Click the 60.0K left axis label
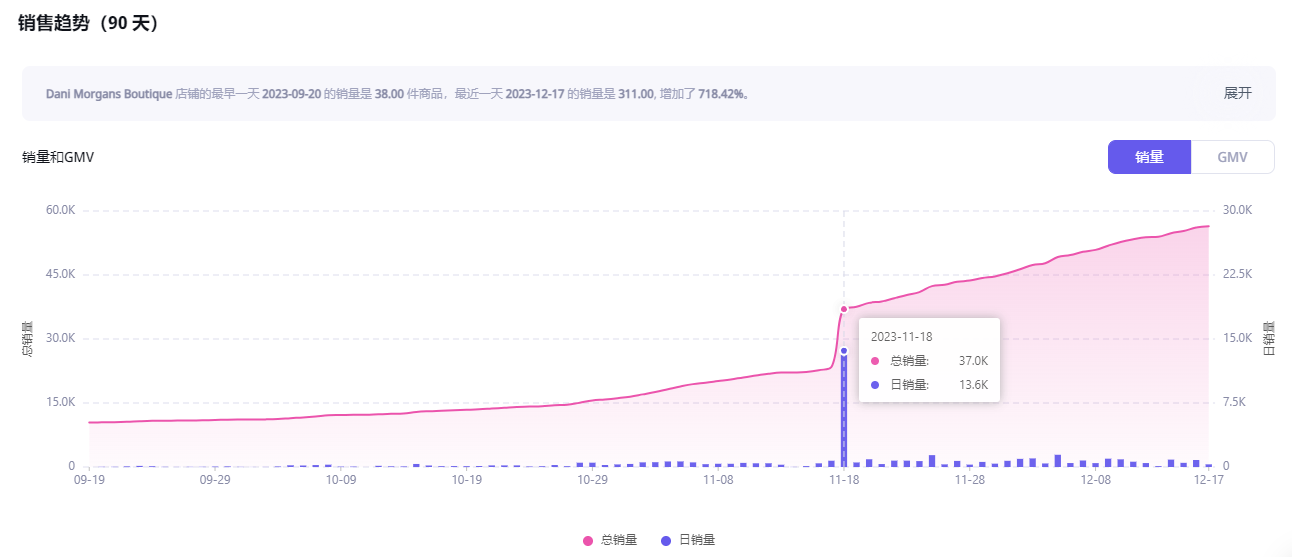This screenshot has height=557, width=1292. tap(60, 210)
